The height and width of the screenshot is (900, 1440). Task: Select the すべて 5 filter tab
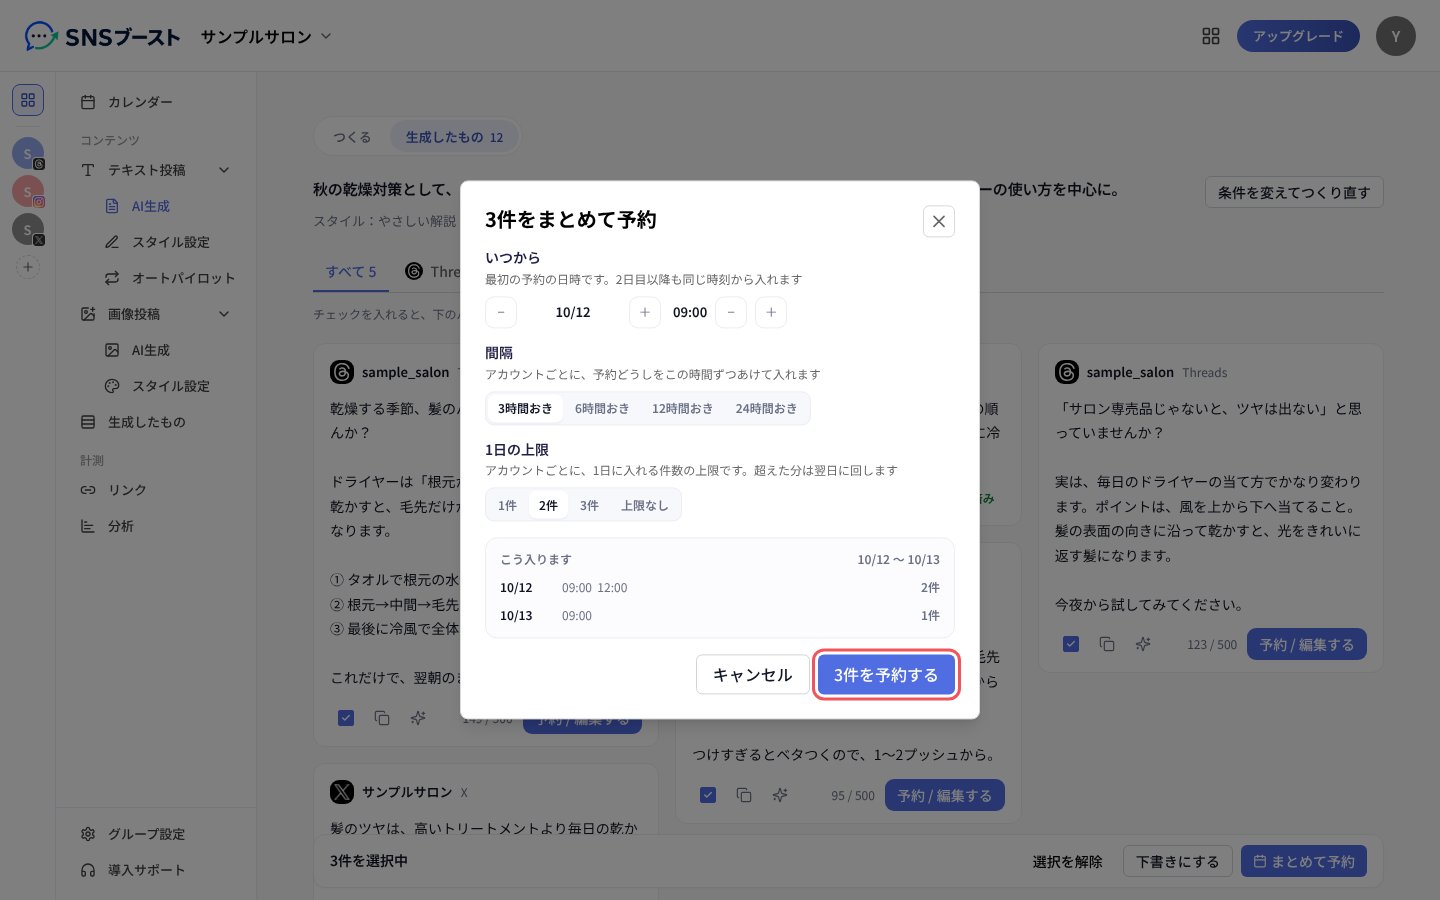[351, 272]
